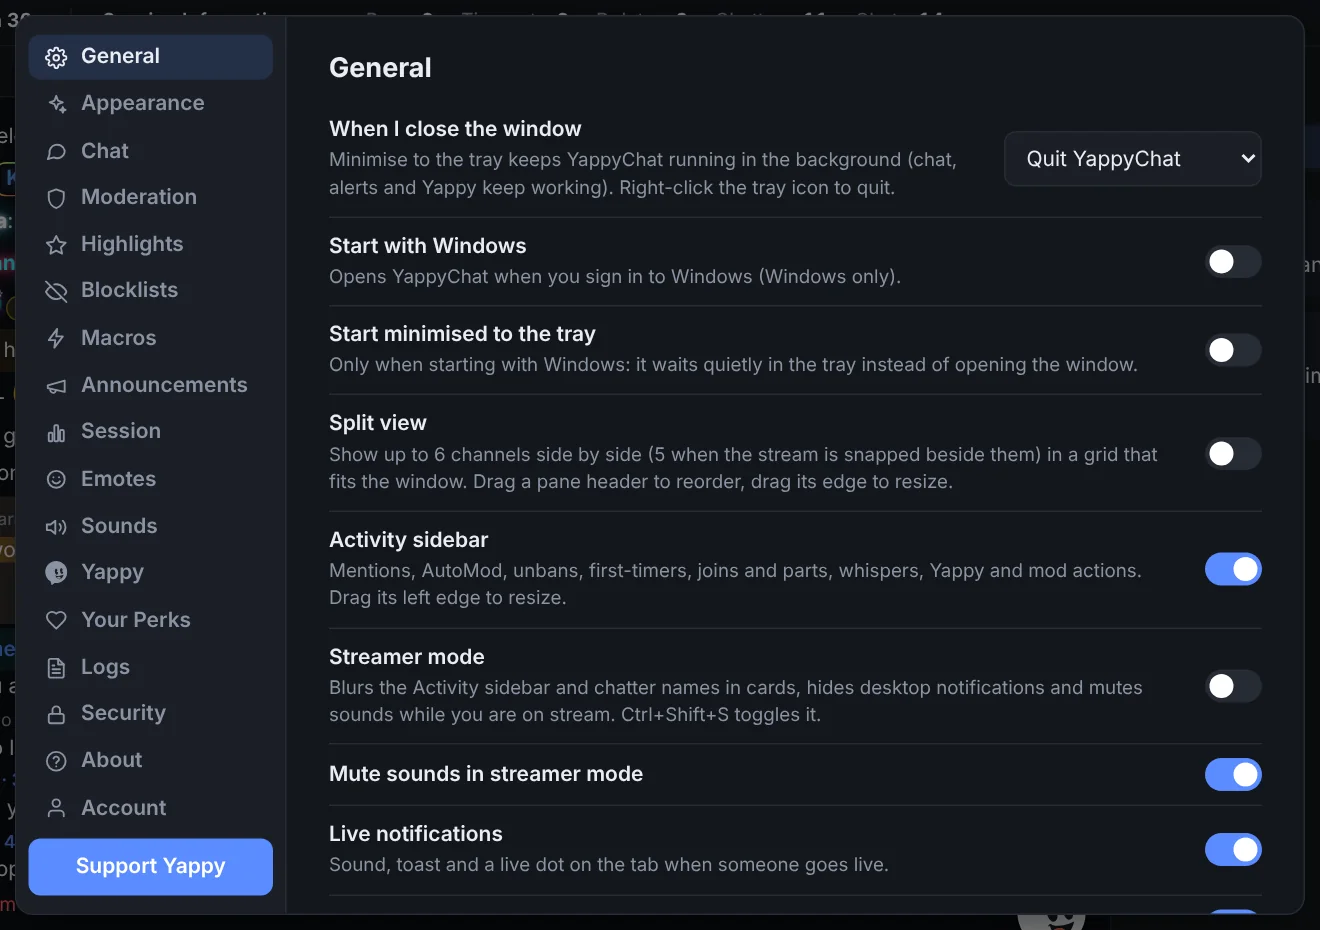Click the "Live notifications" setting title text
Screen dimensions: 1320x930
416,834
